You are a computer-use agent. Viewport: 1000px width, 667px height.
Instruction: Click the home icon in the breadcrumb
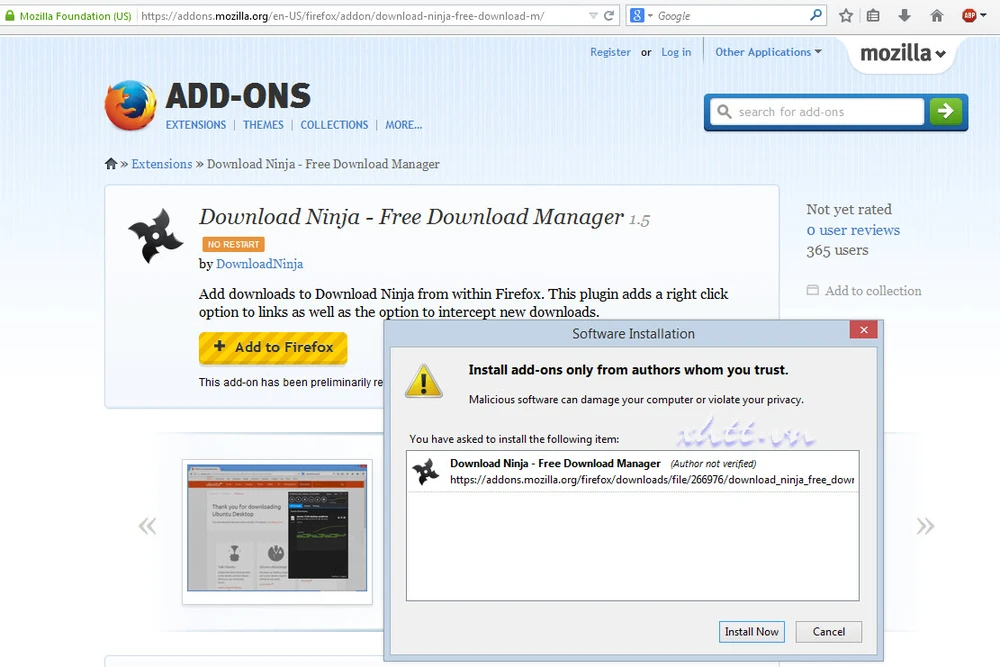[111, 164]
